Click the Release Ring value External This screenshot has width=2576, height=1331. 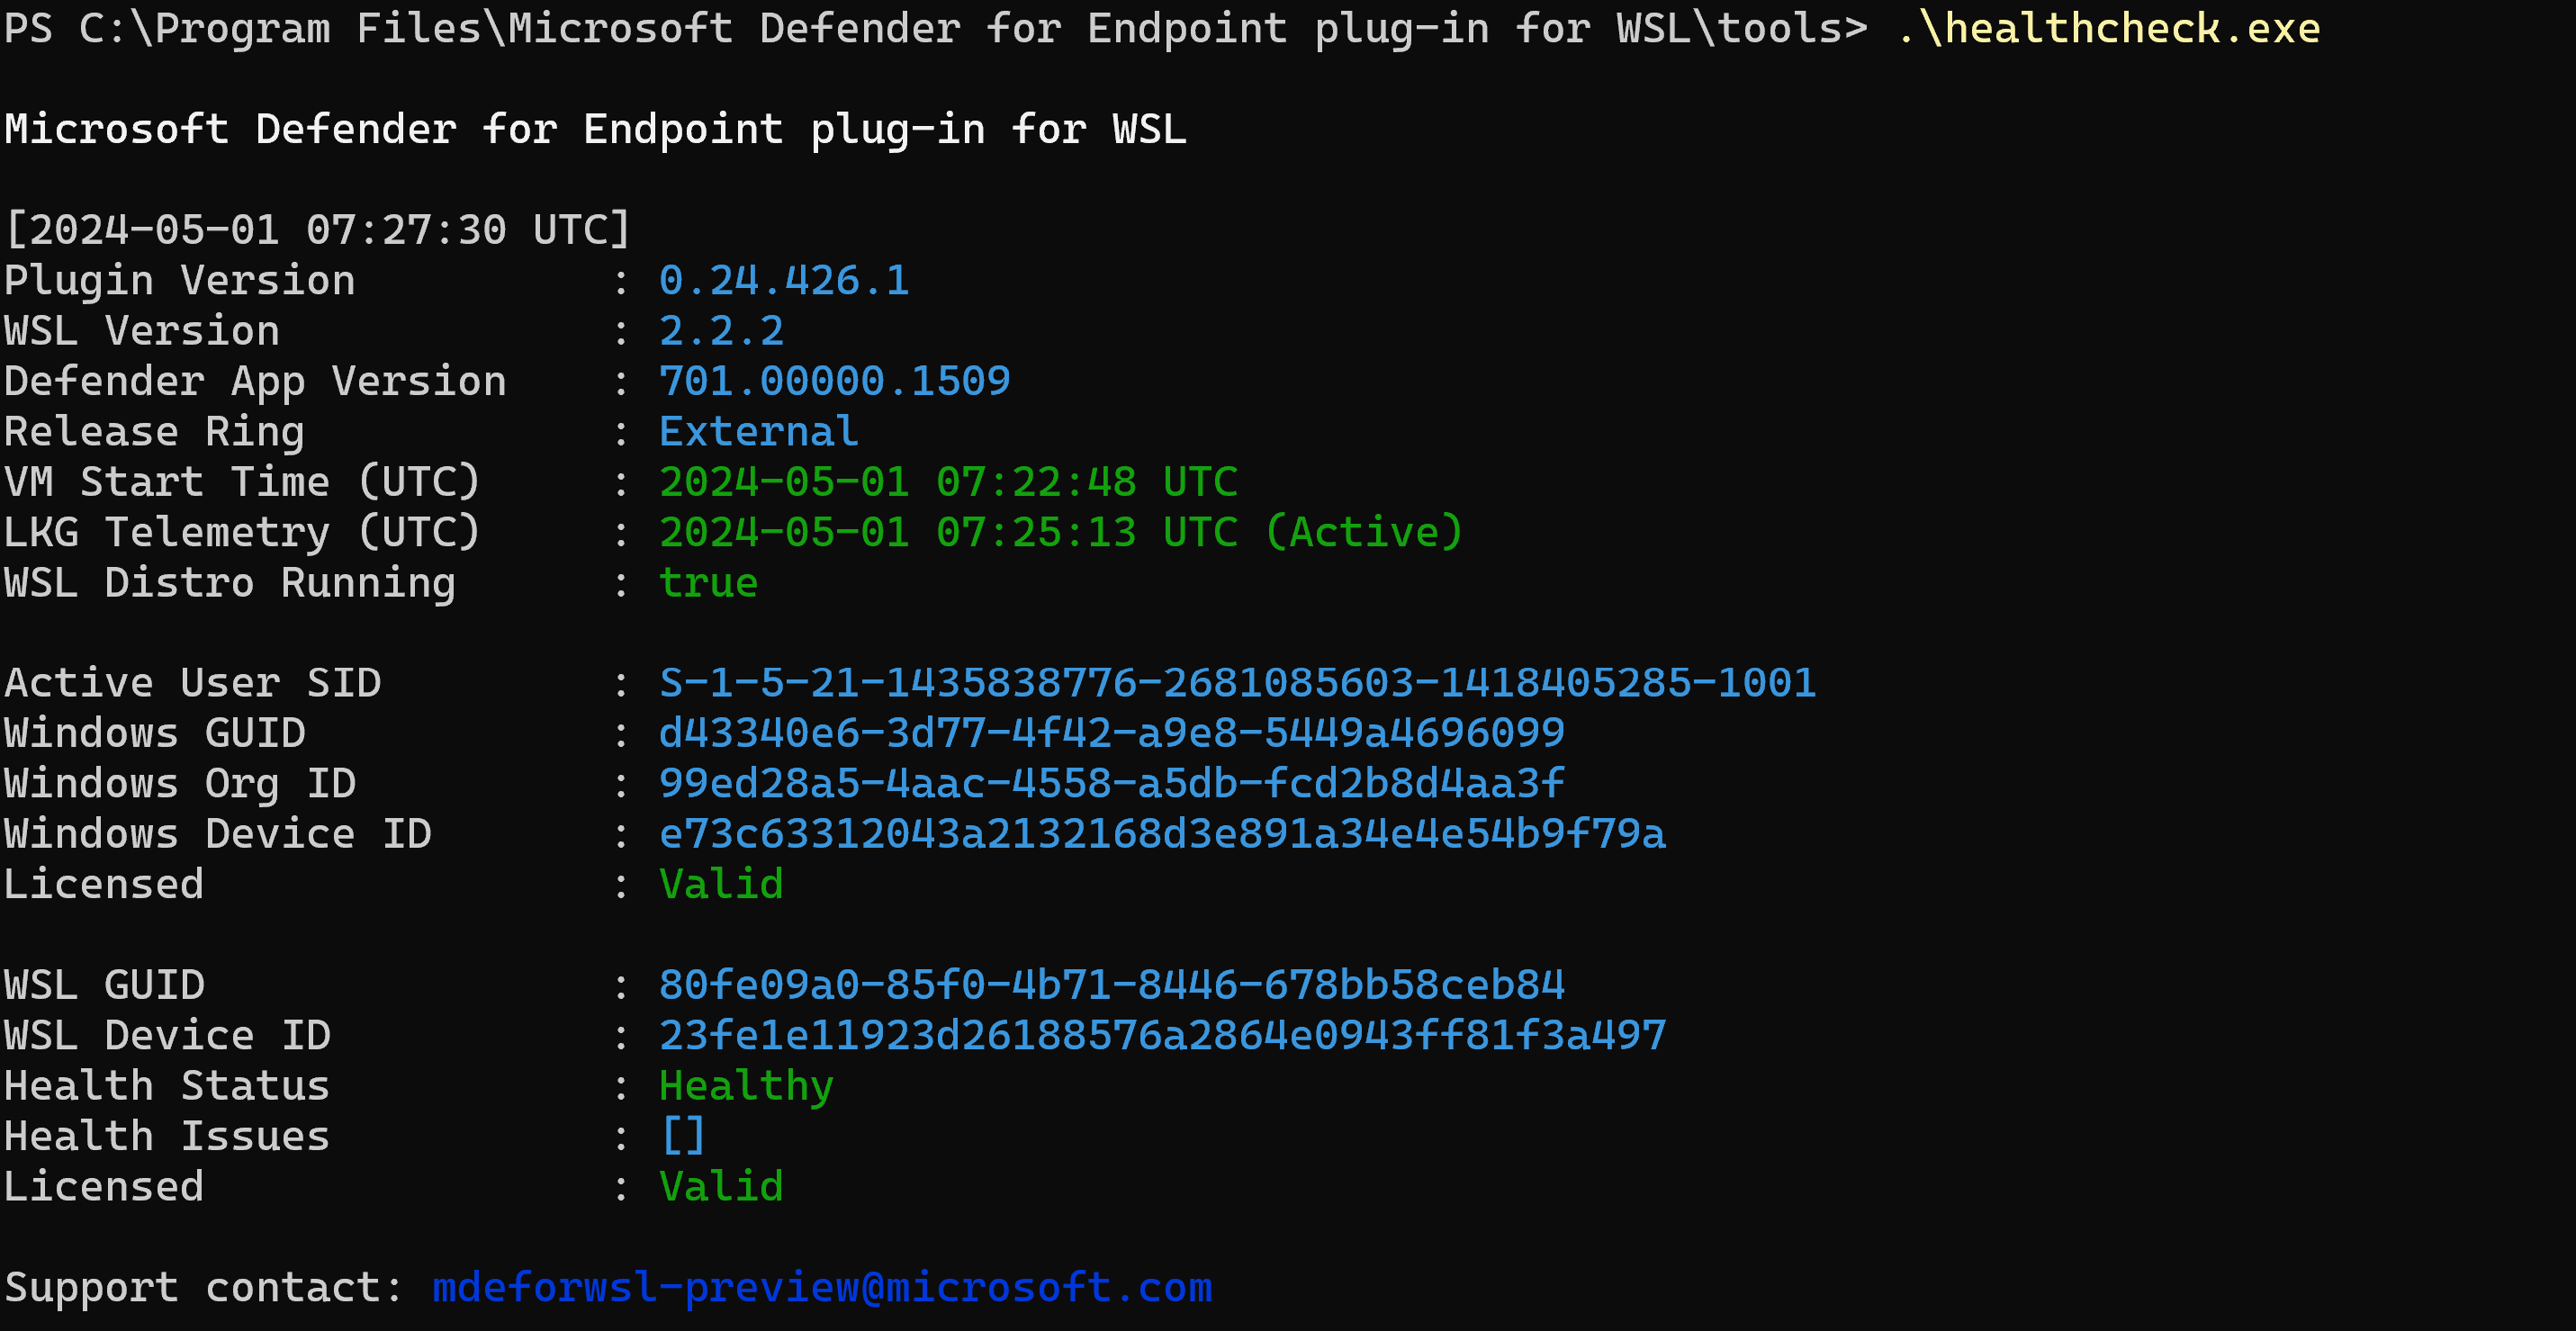[758, 431]
